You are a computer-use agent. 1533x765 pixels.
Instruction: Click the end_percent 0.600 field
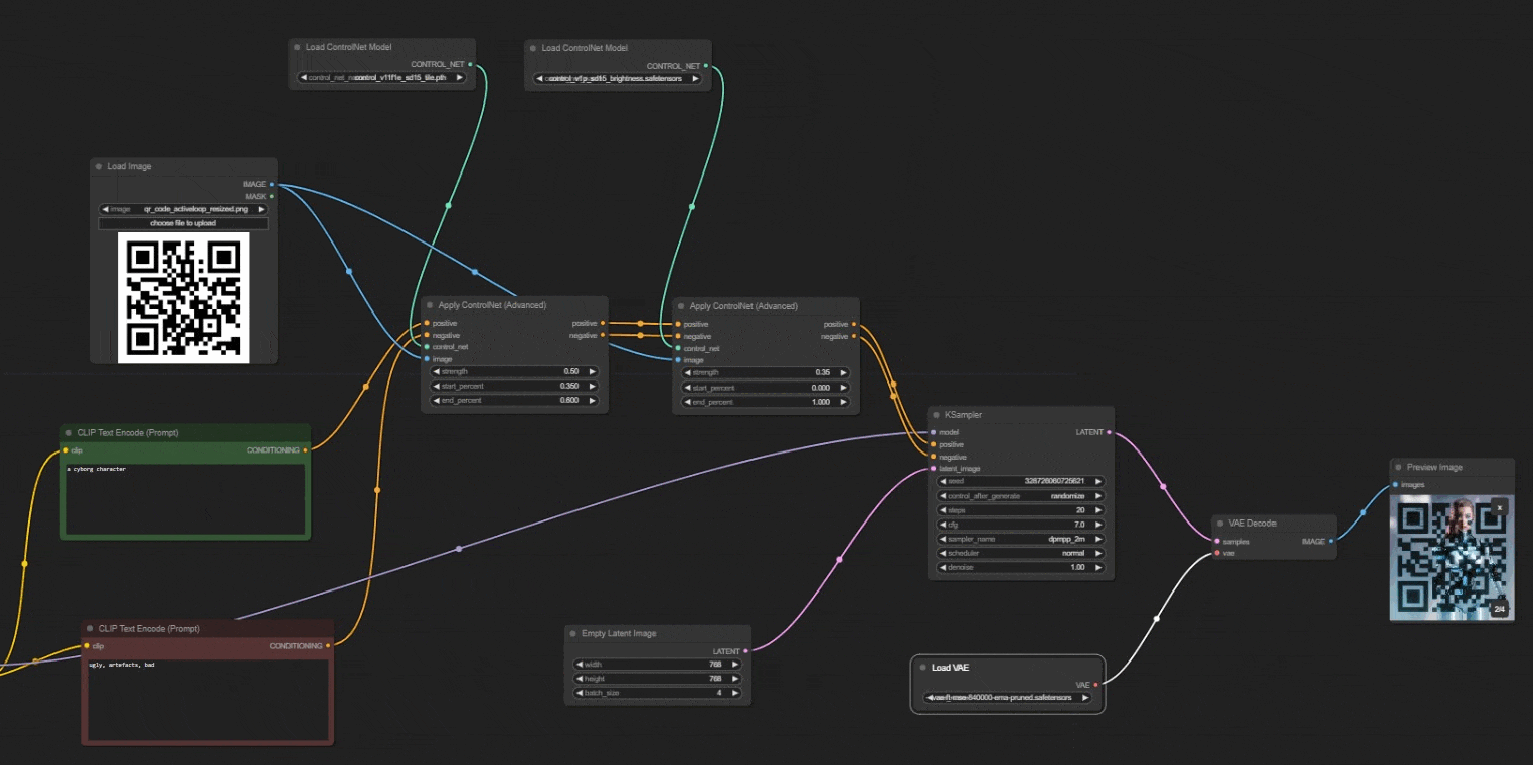(516, 400)
